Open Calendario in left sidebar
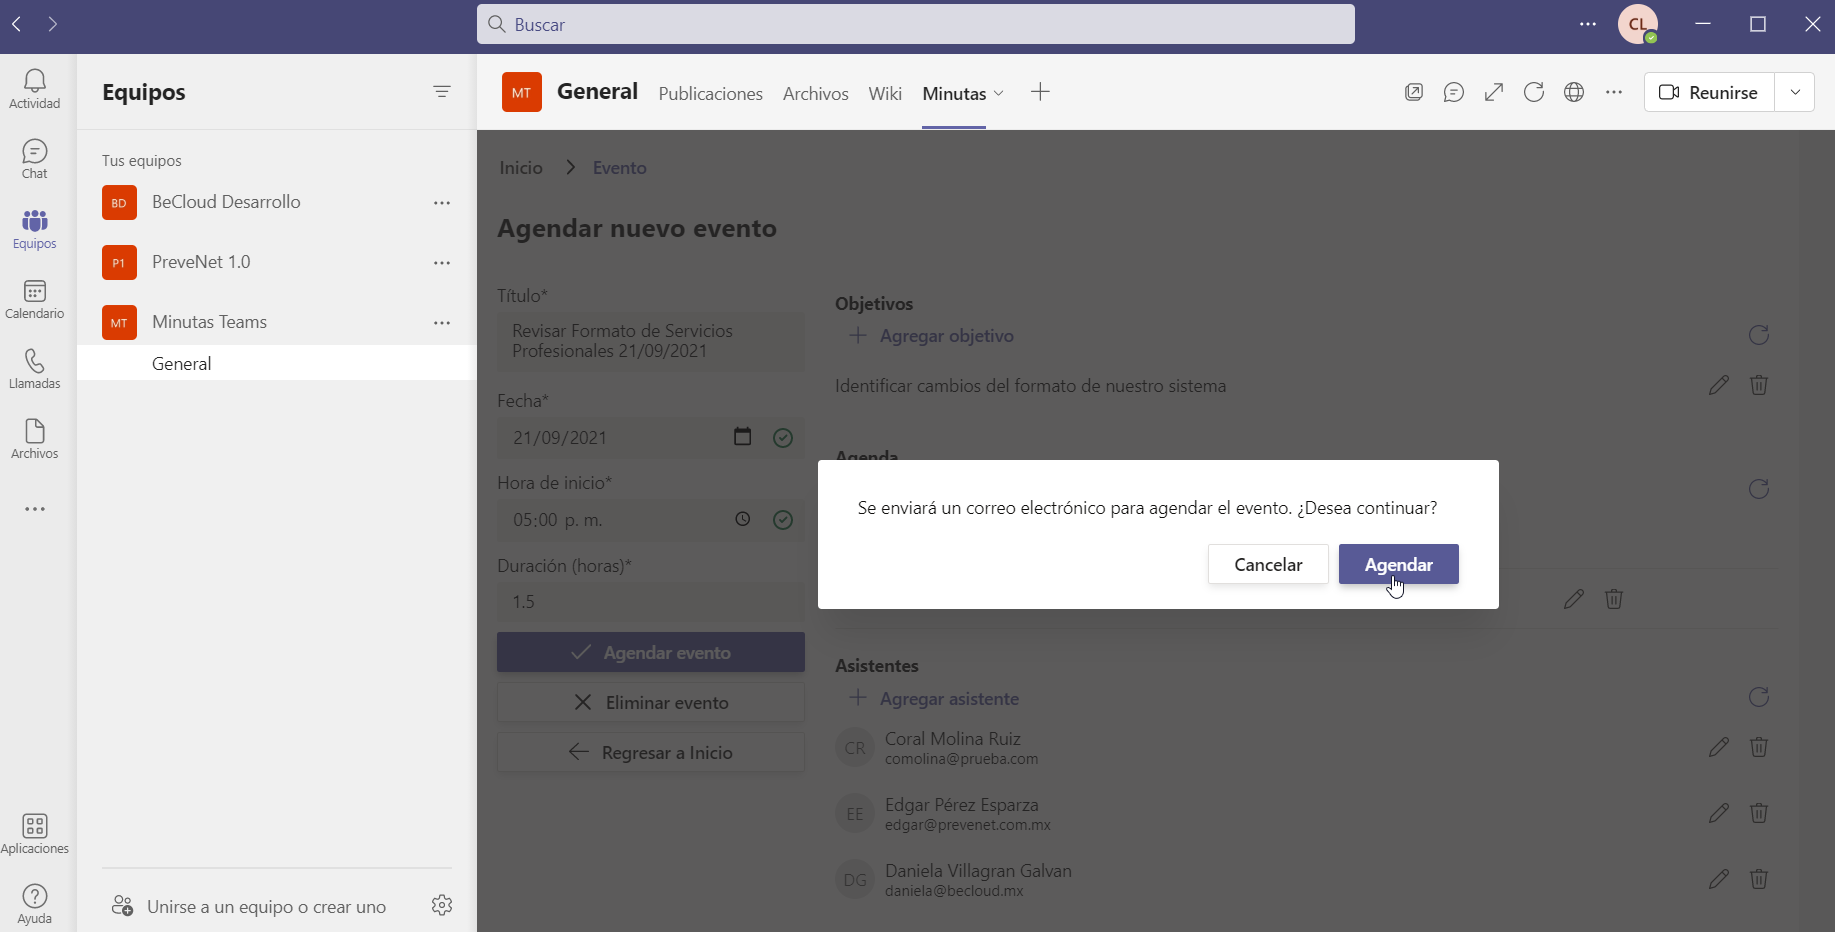The width and height of the screenshot is (1835, 932). click(x=35, y=299)
